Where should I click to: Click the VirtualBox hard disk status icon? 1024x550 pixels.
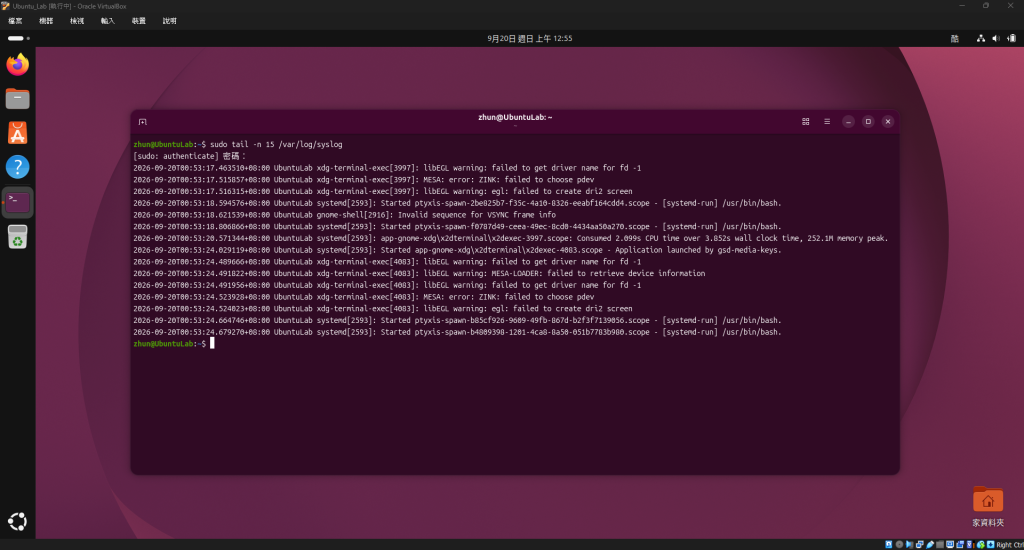pyautogui.click(x=889, y=544)
